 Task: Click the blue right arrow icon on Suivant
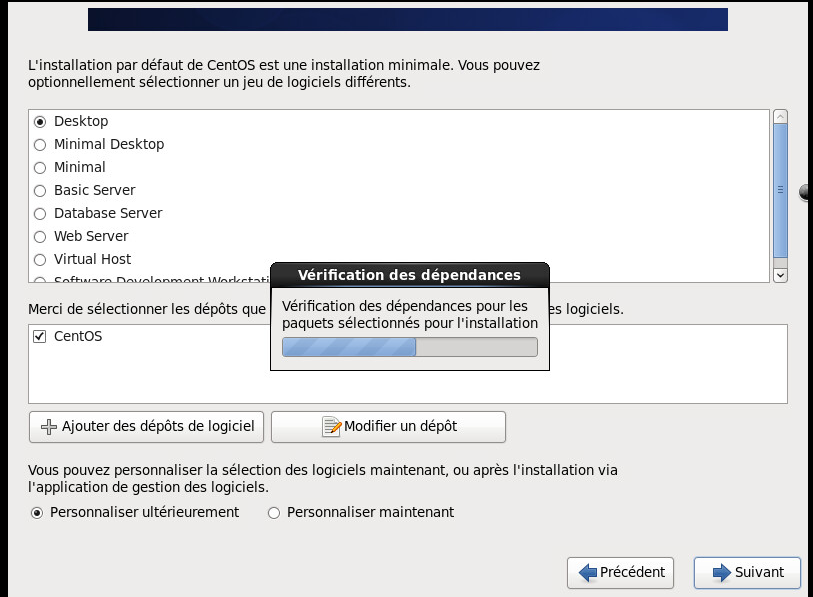[x=722, y=573]
